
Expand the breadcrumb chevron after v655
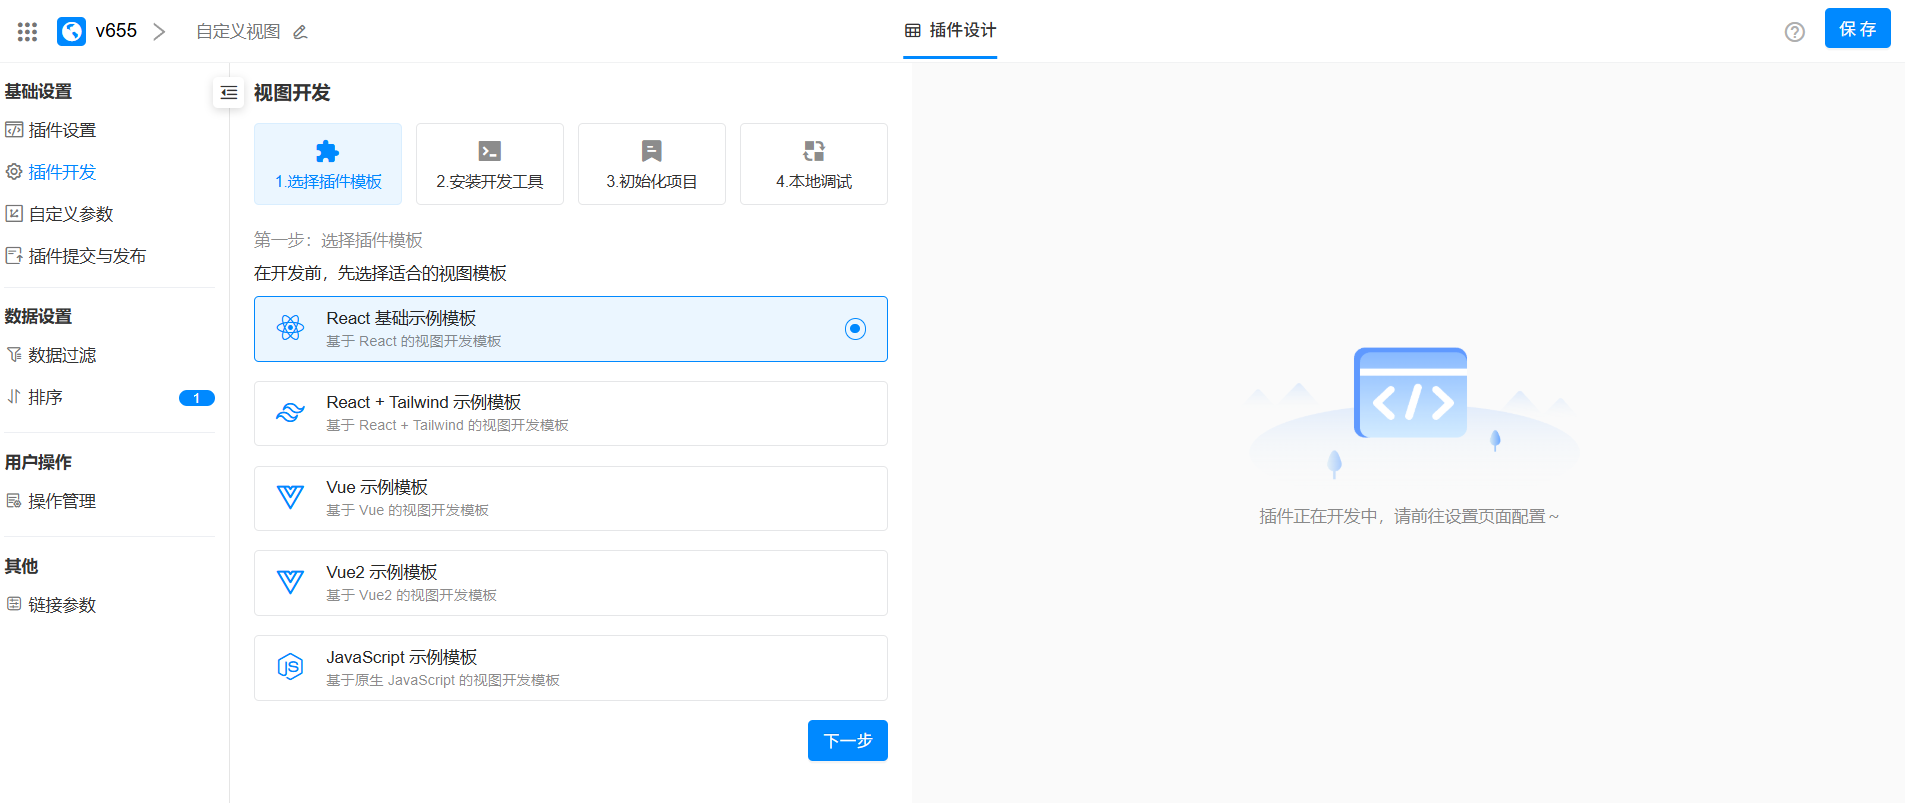[x=159, y=32]
